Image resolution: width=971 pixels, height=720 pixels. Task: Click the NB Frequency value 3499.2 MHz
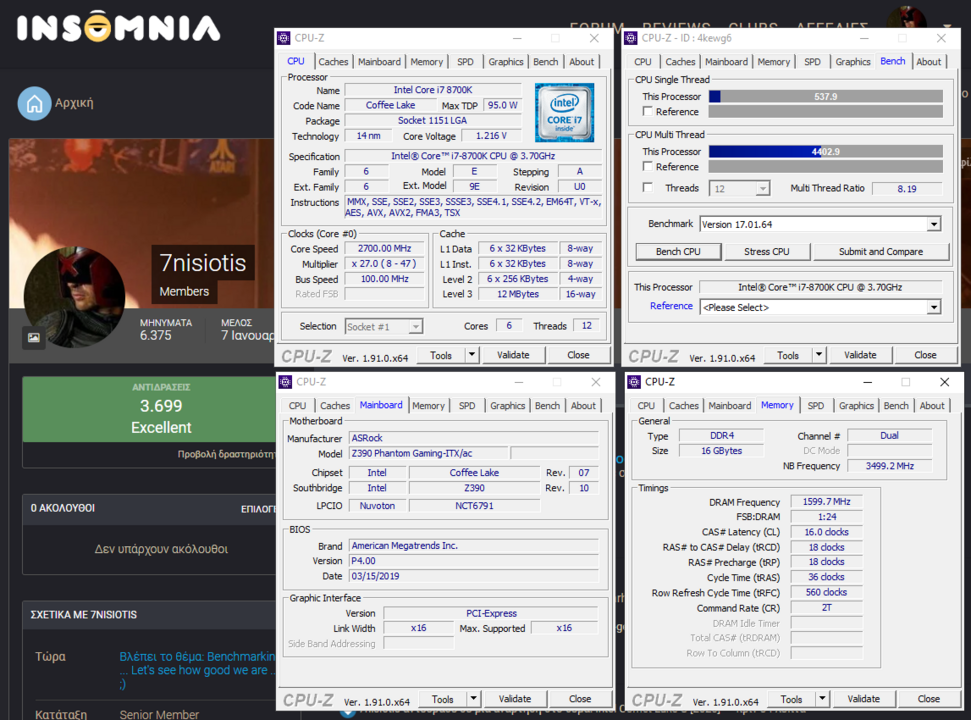(x=889, y=466)
